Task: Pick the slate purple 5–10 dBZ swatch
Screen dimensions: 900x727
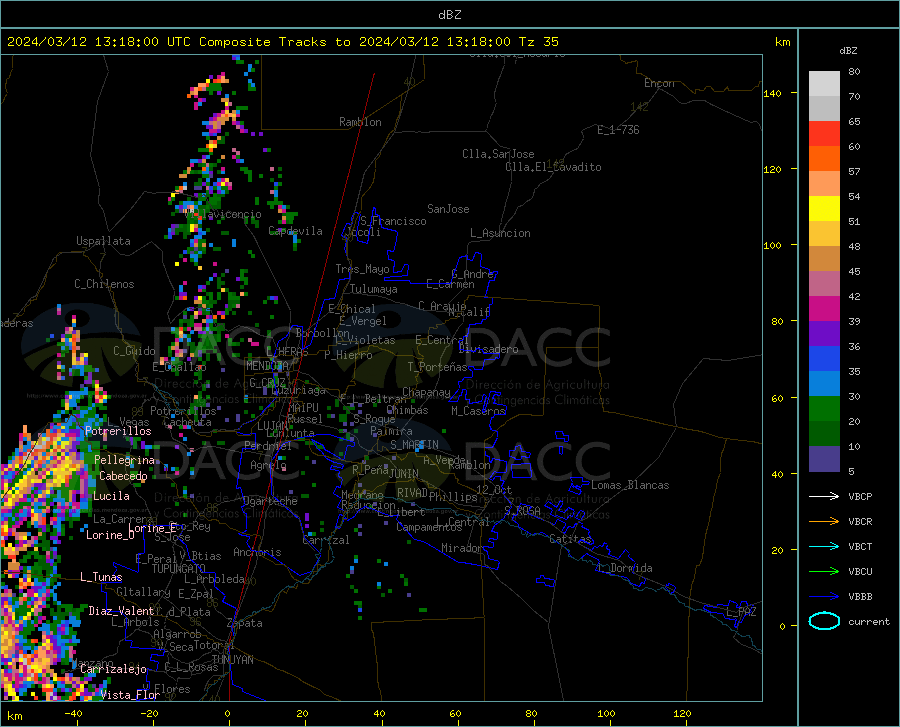Action: [824, 459]
